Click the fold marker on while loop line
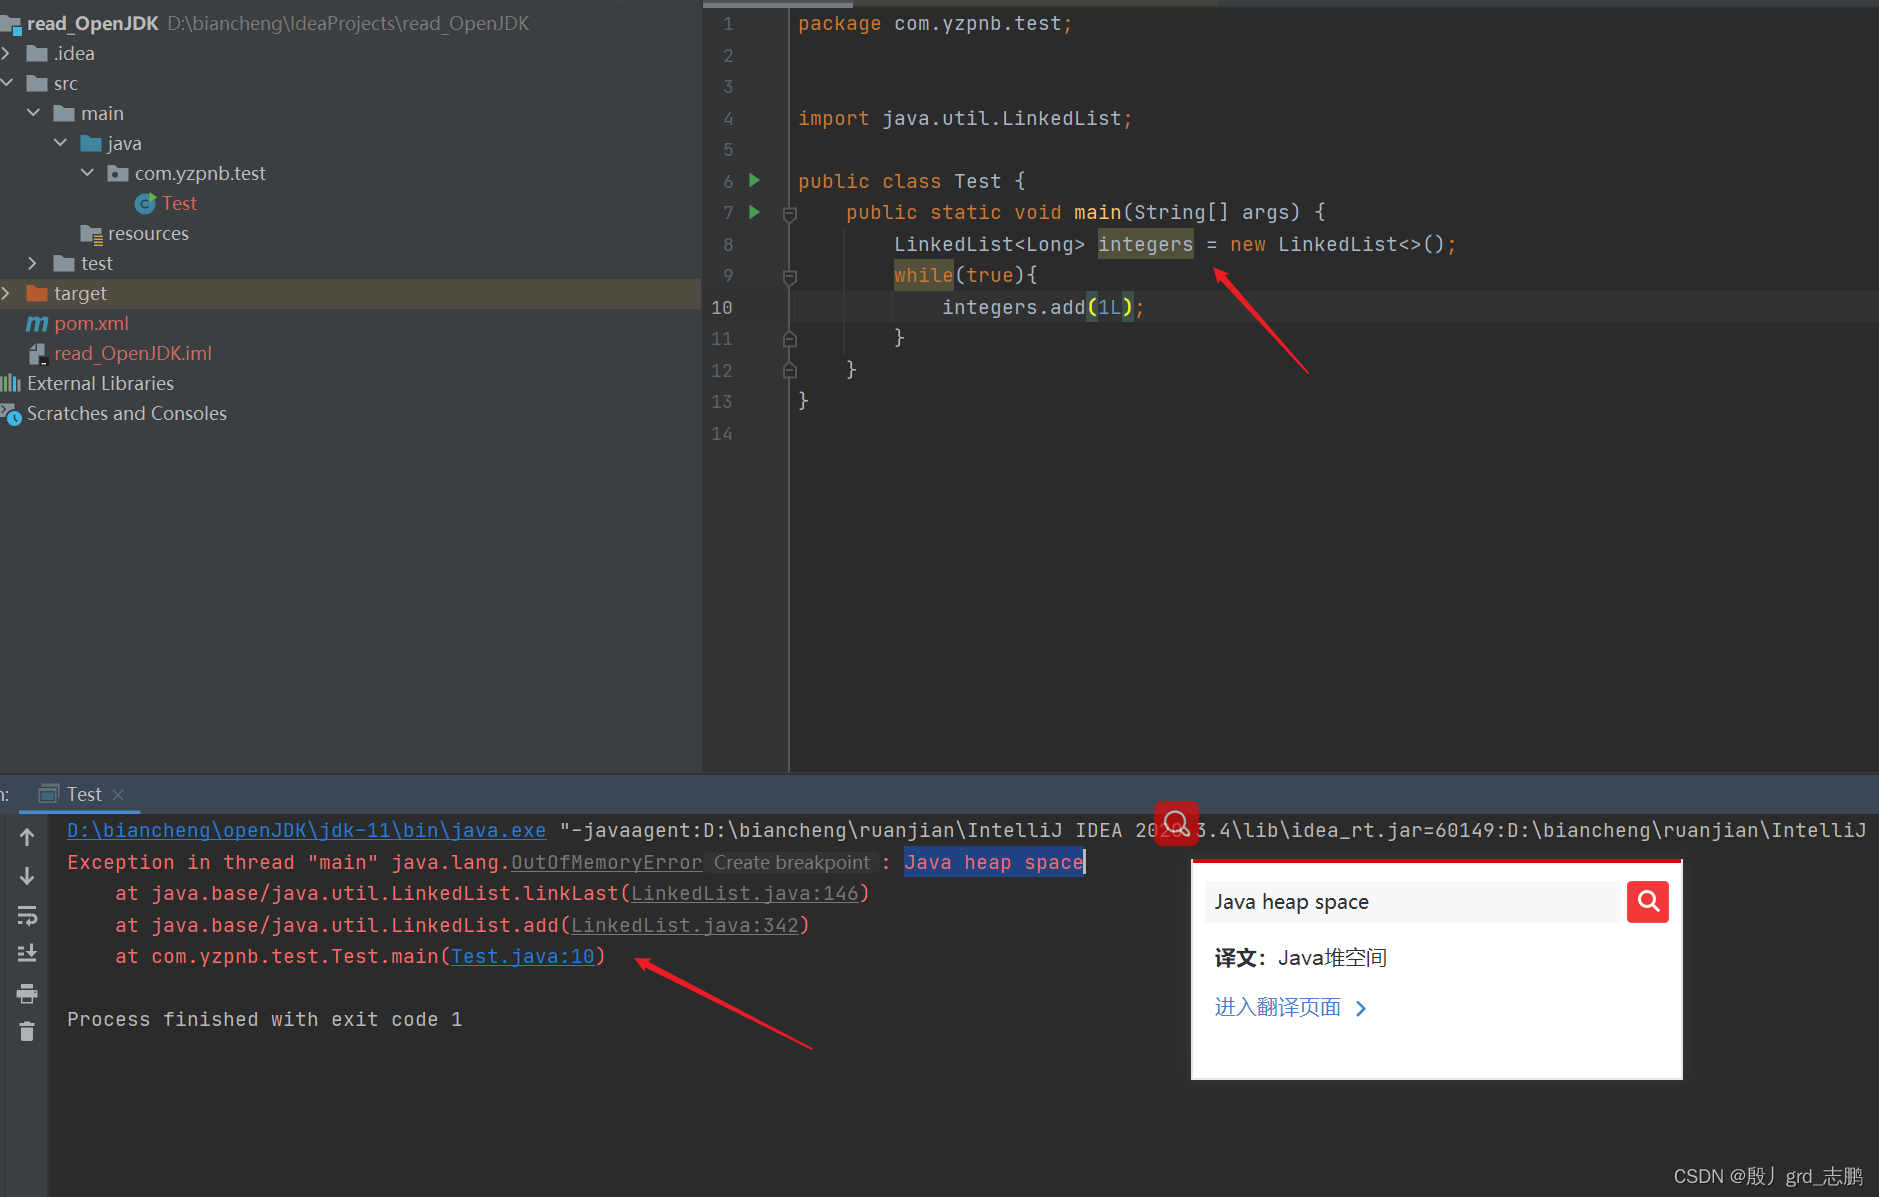 [x=789, y=277]
